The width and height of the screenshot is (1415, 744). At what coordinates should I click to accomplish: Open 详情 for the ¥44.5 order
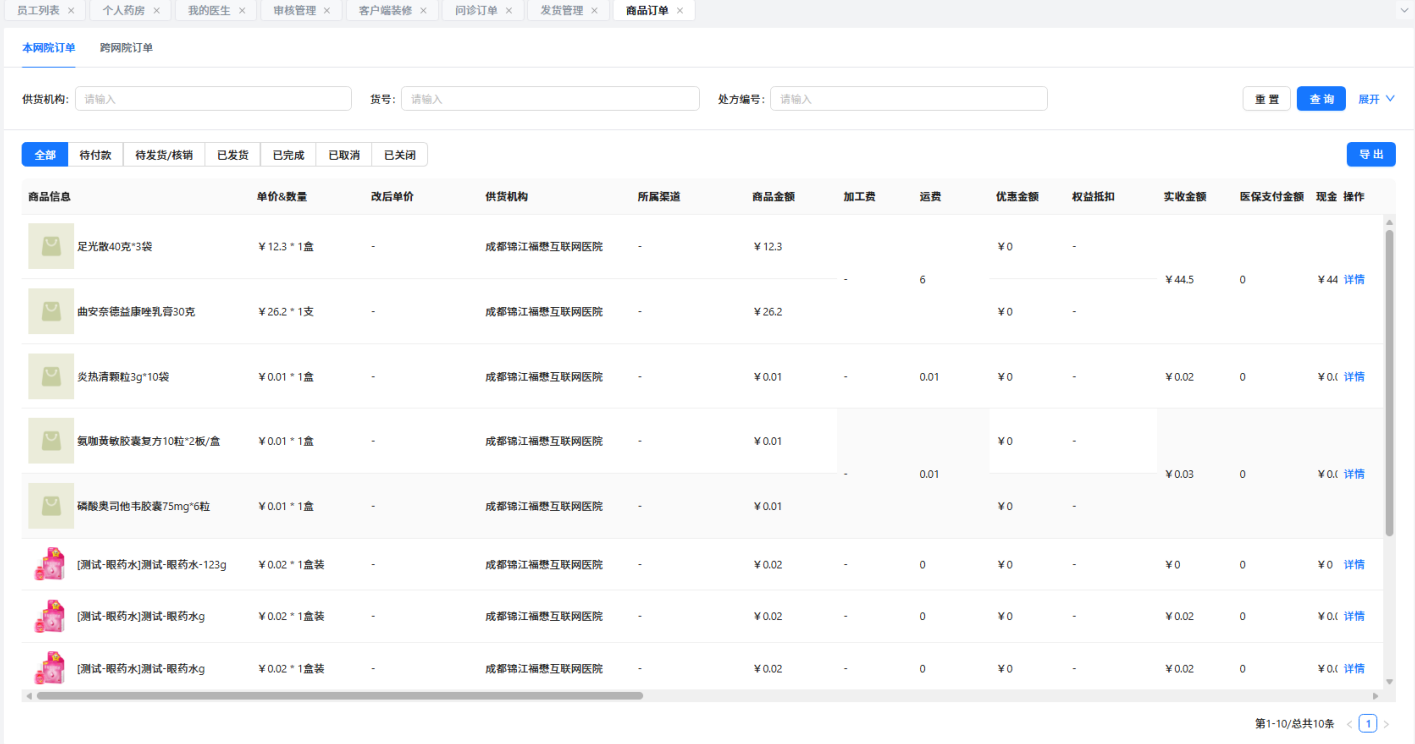(x=1354, y=279)
